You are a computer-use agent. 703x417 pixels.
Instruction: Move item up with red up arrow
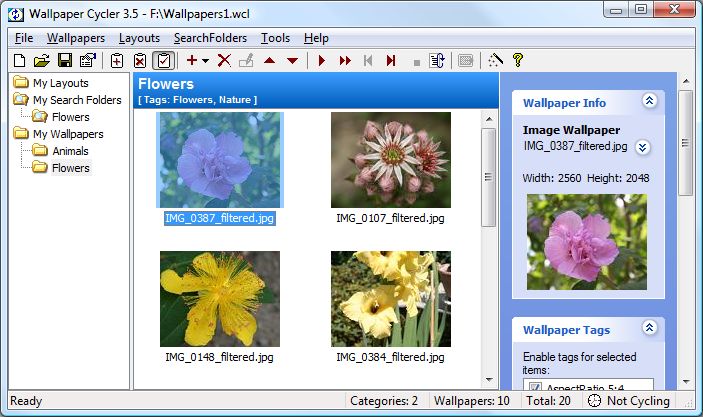(x=269, y=61)
